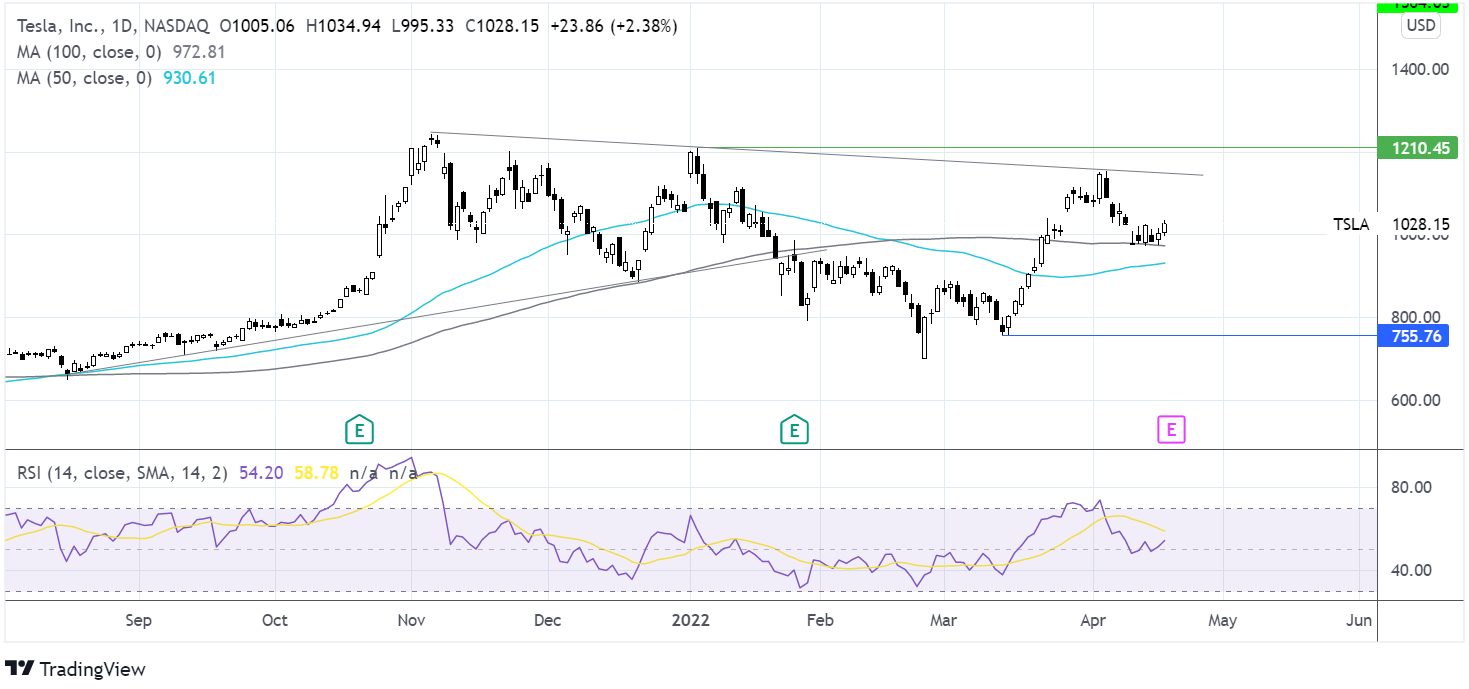Image resolution: width=1469 pixels, height=689 pixels.
Task: Click the green earnings E marker in late January
Action: click(x=794, y=430)
